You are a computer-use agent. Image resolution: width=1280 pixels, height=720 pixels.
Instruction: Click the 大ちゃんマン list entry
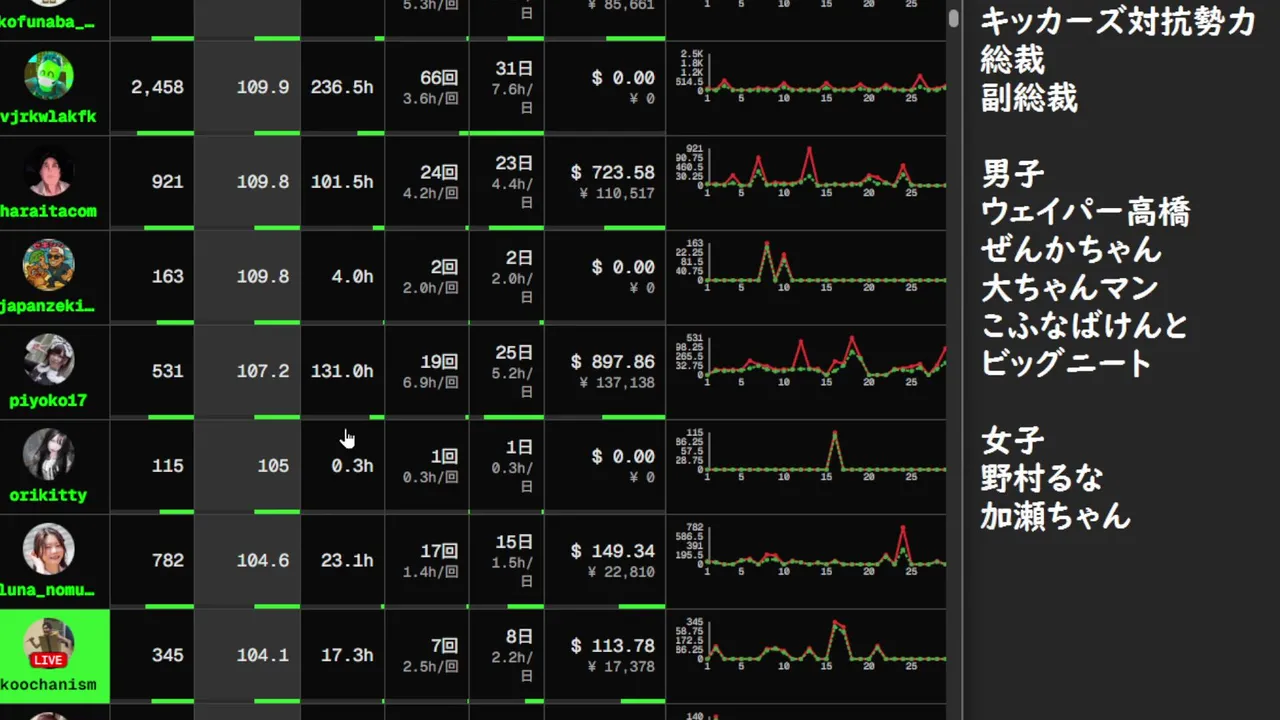point(1069,288)
